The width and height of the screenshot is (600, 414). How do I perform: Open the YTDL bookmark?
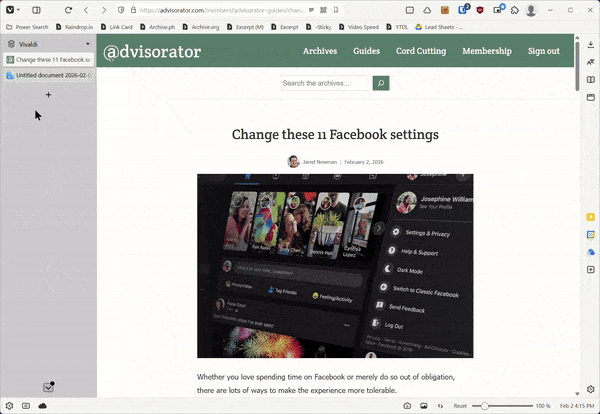397,27
